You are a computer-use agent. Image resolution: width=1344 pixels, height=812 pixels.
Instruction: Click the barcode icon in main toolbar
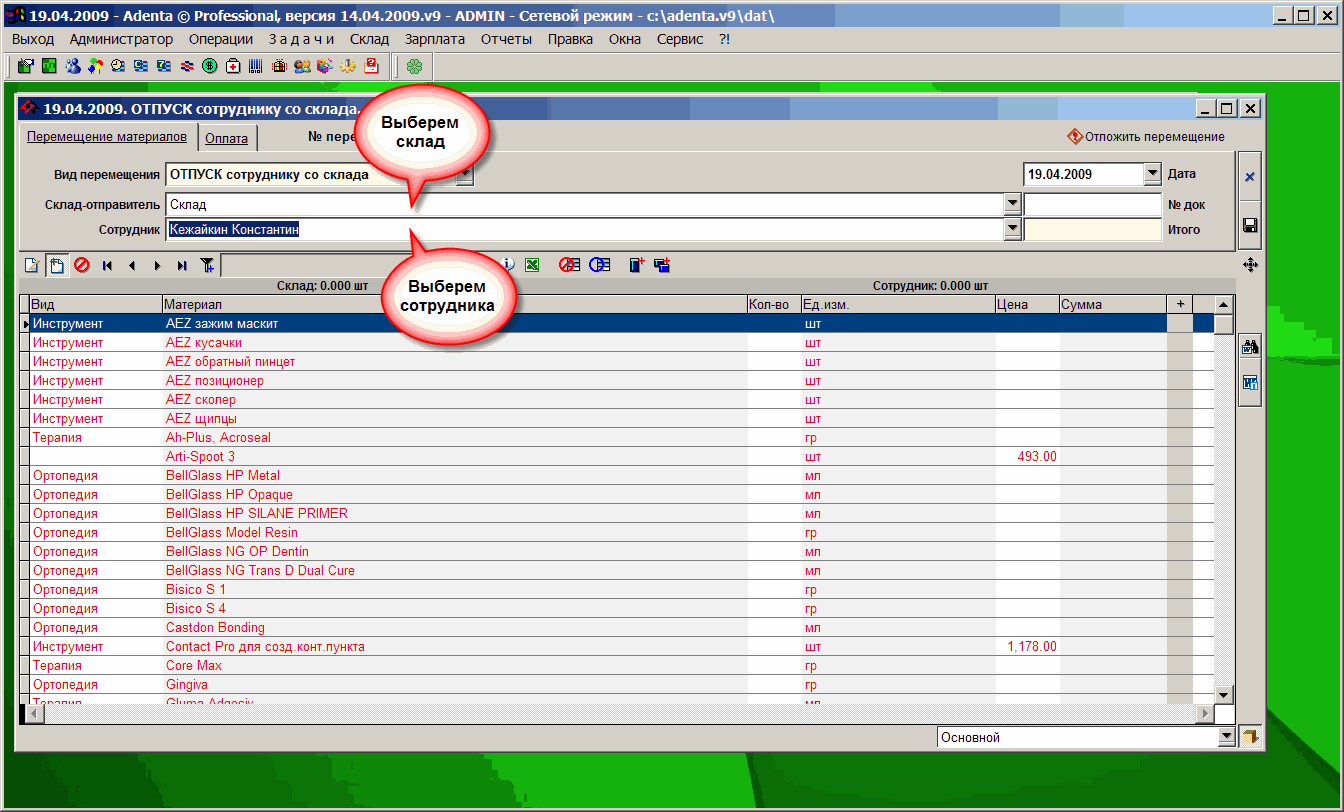point(256,67)
